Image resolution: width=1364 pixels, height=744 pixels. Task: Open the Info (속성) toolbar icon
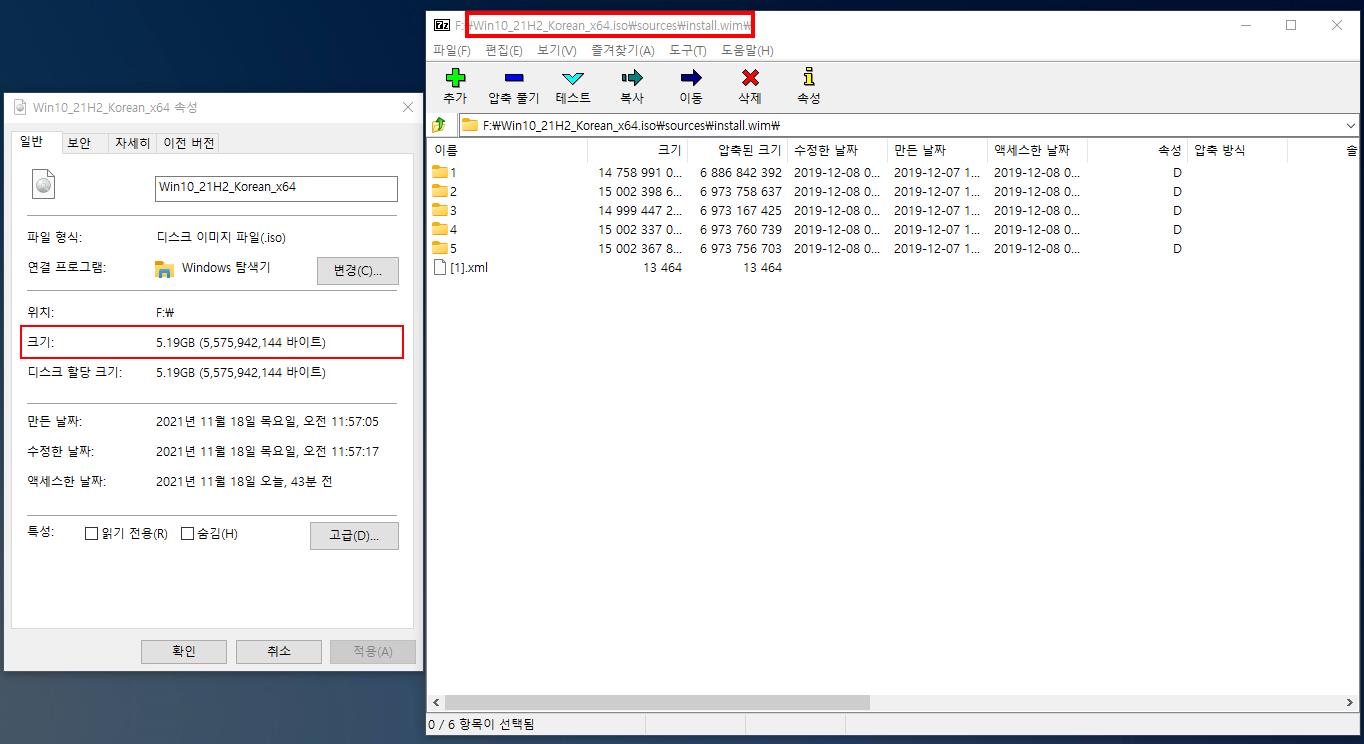pos(809,77)
